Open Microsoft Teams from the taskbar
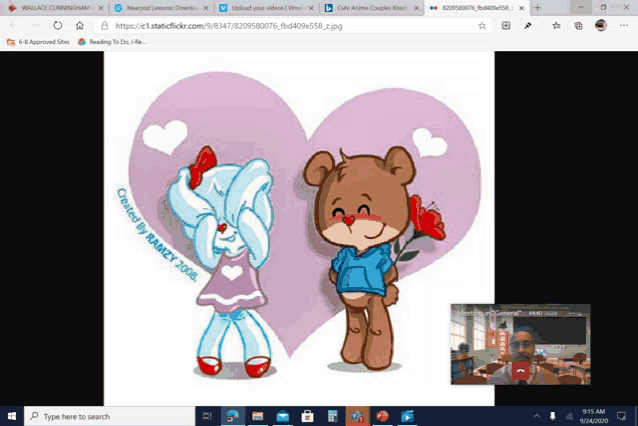Viewport: 638px width, 426px height. pos(357,416)
